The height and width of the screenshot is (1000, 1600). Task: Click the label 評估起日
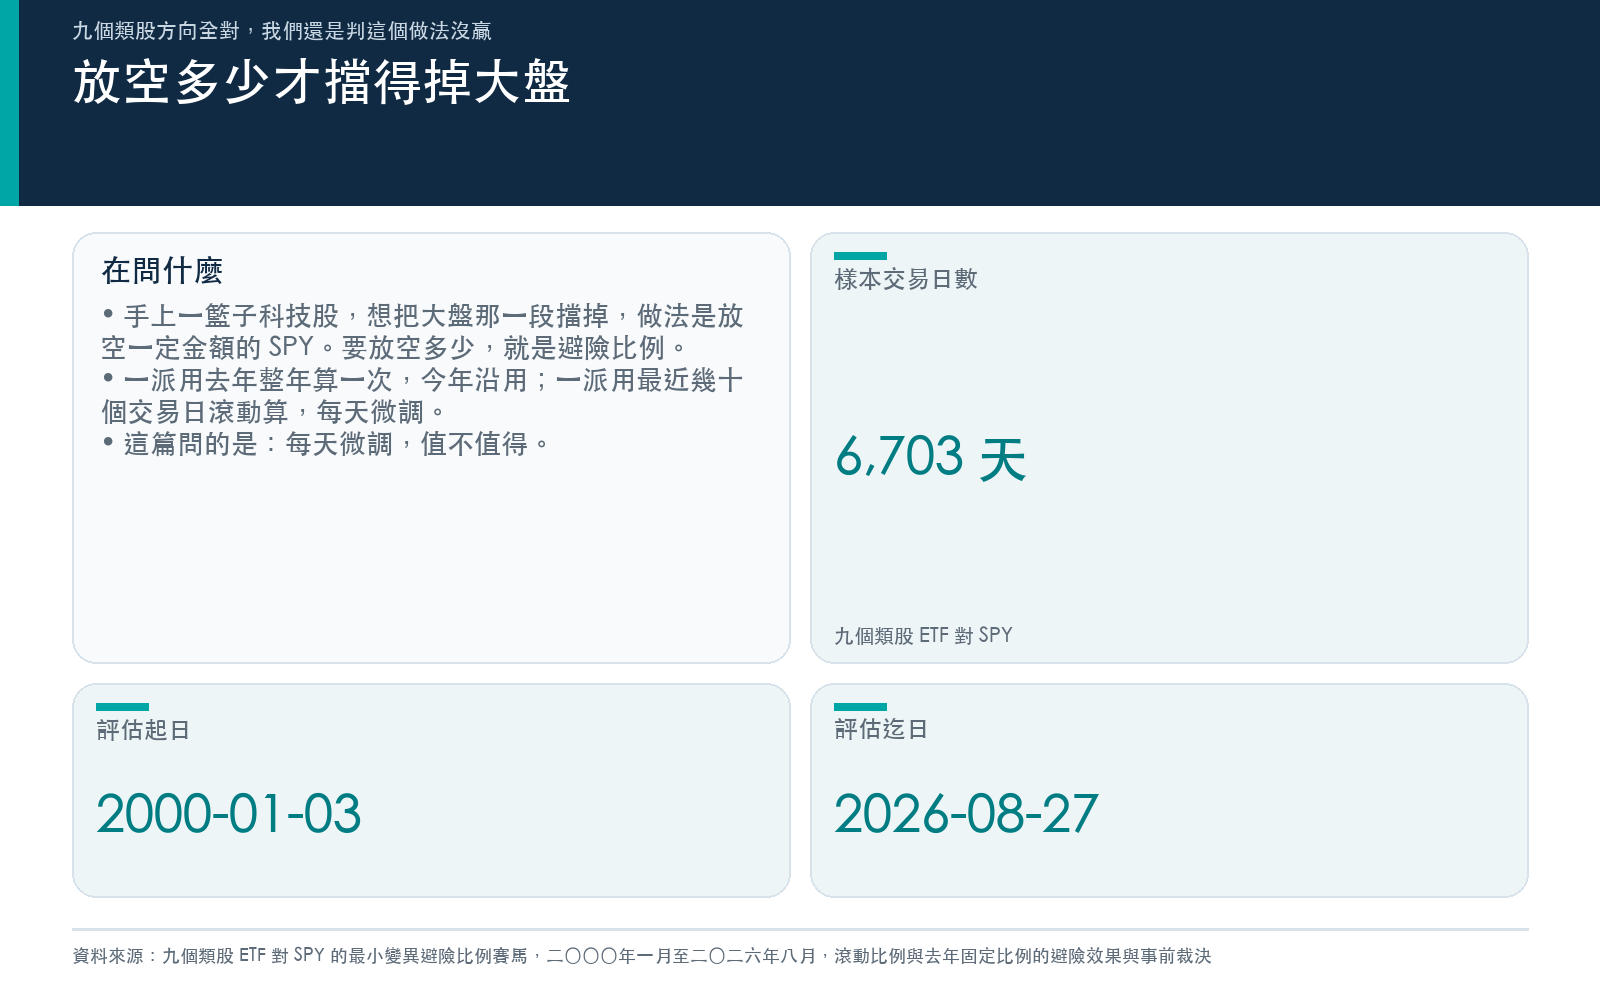(x=143, y=730)
